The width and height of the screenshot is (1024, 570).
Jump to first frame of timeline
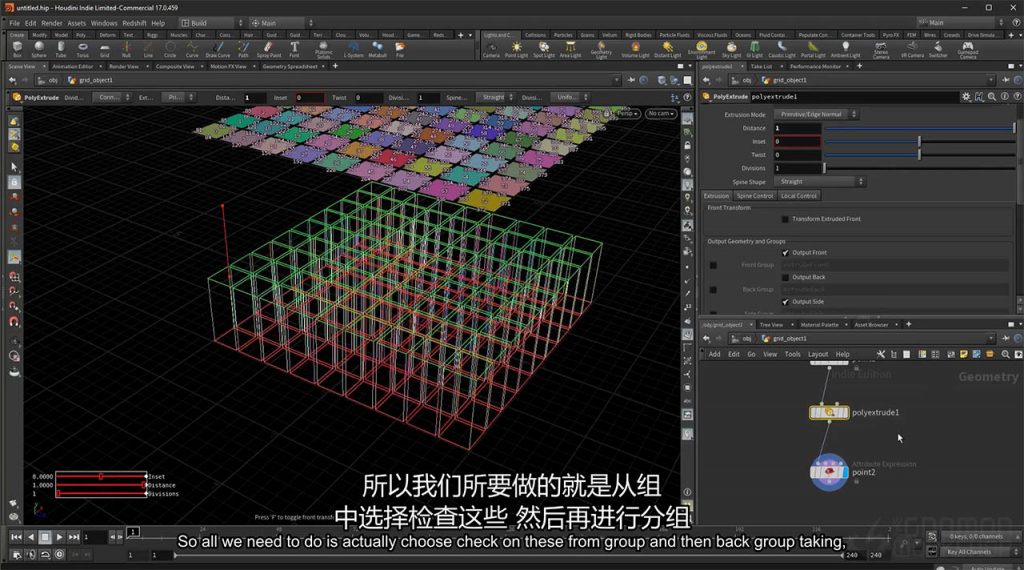pyautogui.click(x=16, y=537)
